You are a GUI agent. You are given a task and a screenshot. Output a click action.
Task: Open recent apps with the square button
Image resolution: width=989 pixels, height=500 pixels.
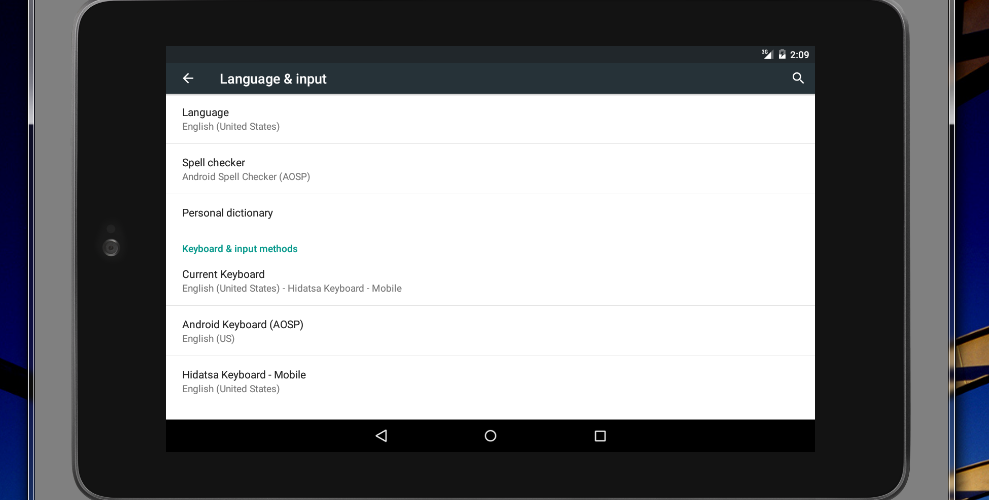click(600, 436)
